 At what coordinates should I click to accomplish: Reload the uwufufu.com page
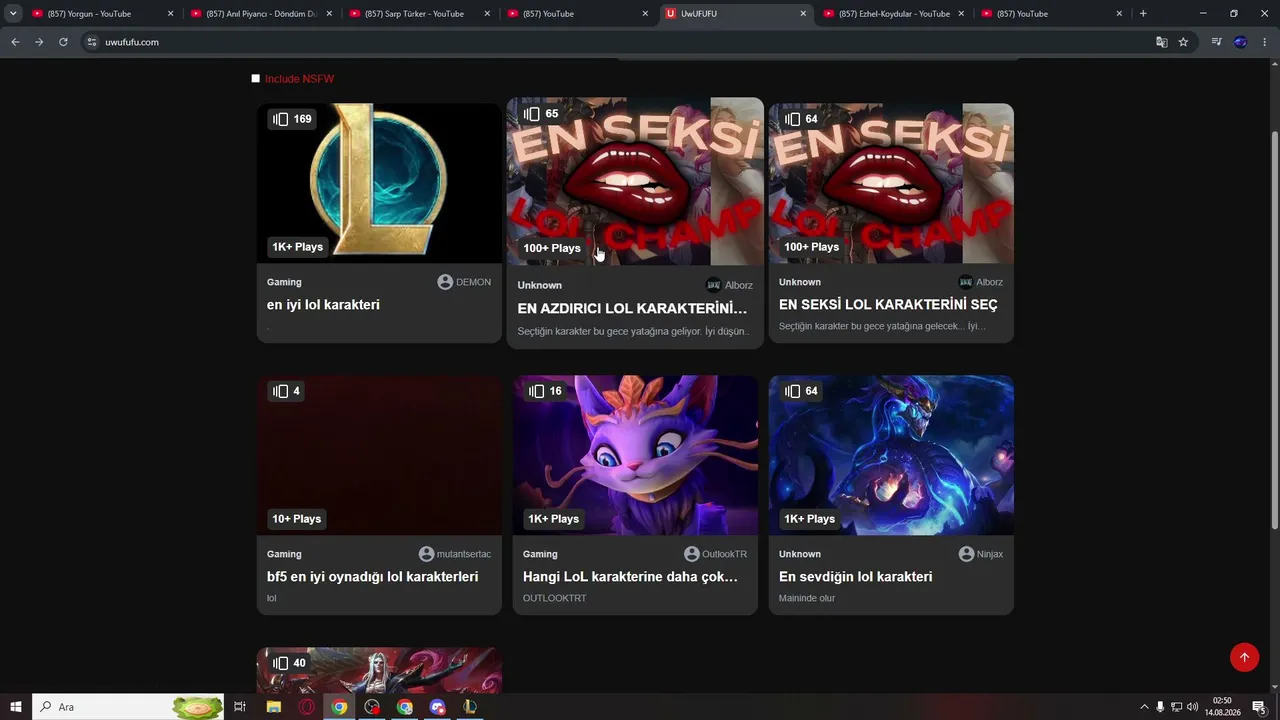[x=63, y=42]
